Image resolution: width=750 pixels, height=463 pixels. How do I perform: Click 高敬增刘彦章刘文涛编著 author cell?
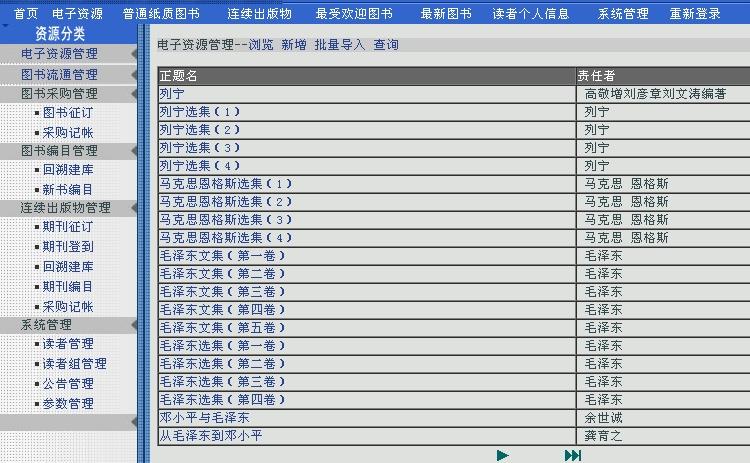click(x=655, y=94)
